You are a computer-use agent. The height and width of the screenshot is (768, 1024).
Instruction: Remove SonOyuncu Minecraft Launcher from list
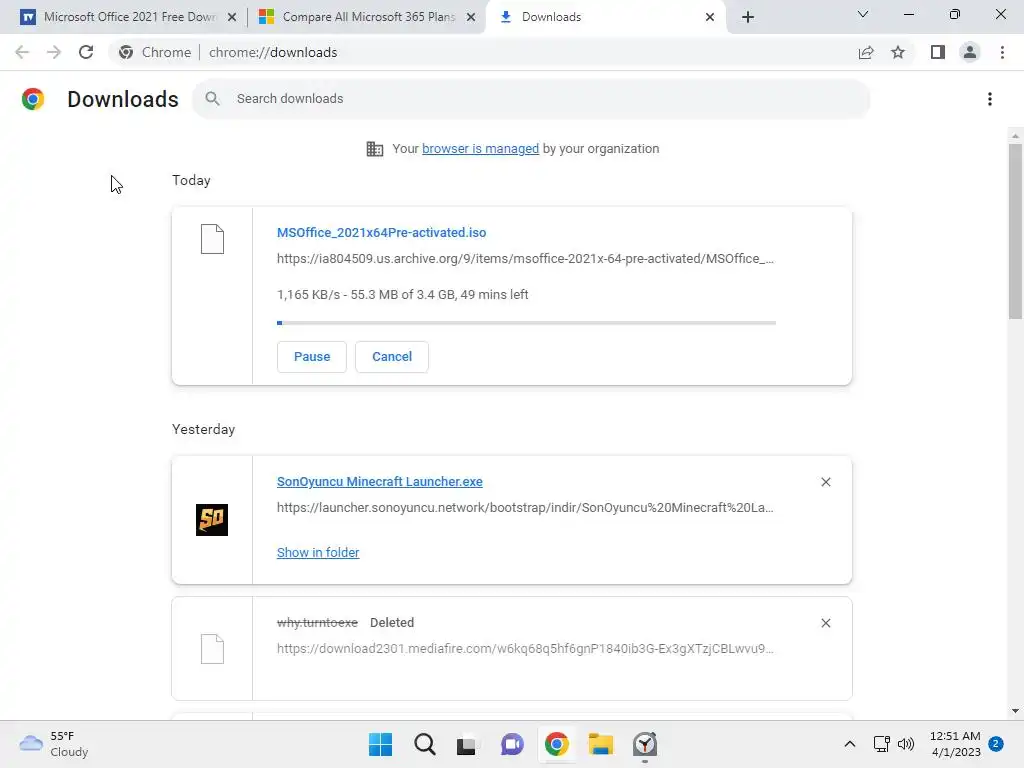(x=825, y=482)
